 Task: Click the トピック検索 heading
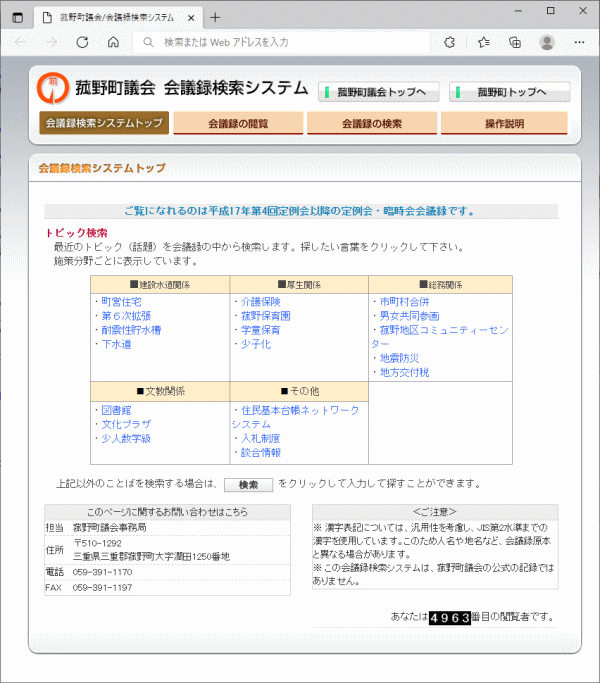(x=77, y=233)
